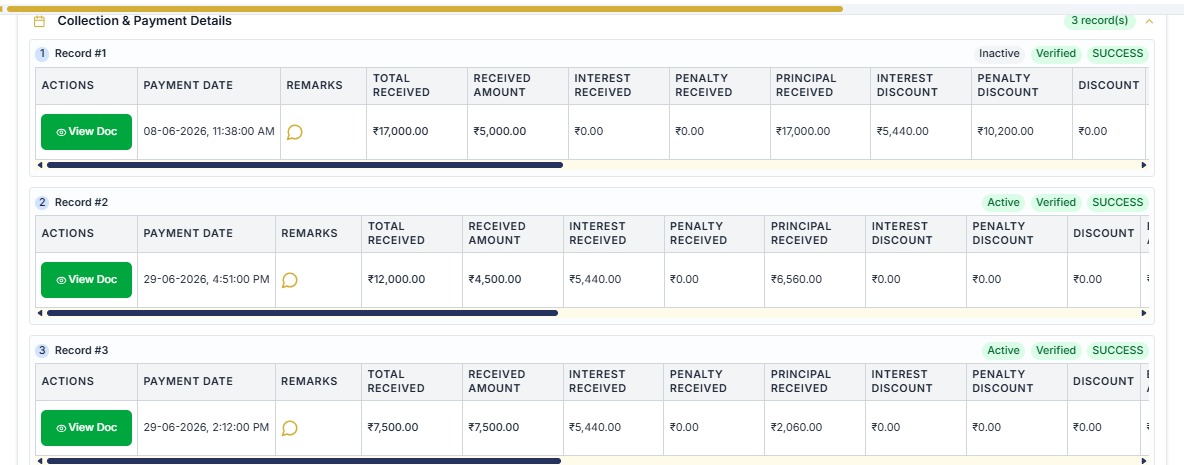Click the calendar icon beside Collection & Payment Details

pyautogui.click(x=40, y=21)
